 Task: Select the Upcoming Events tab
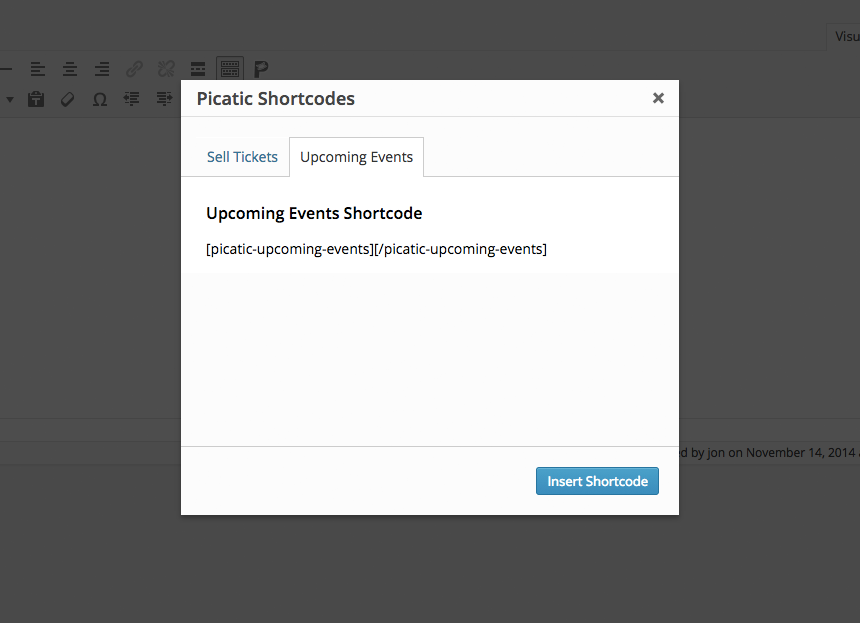click(357, 157)
